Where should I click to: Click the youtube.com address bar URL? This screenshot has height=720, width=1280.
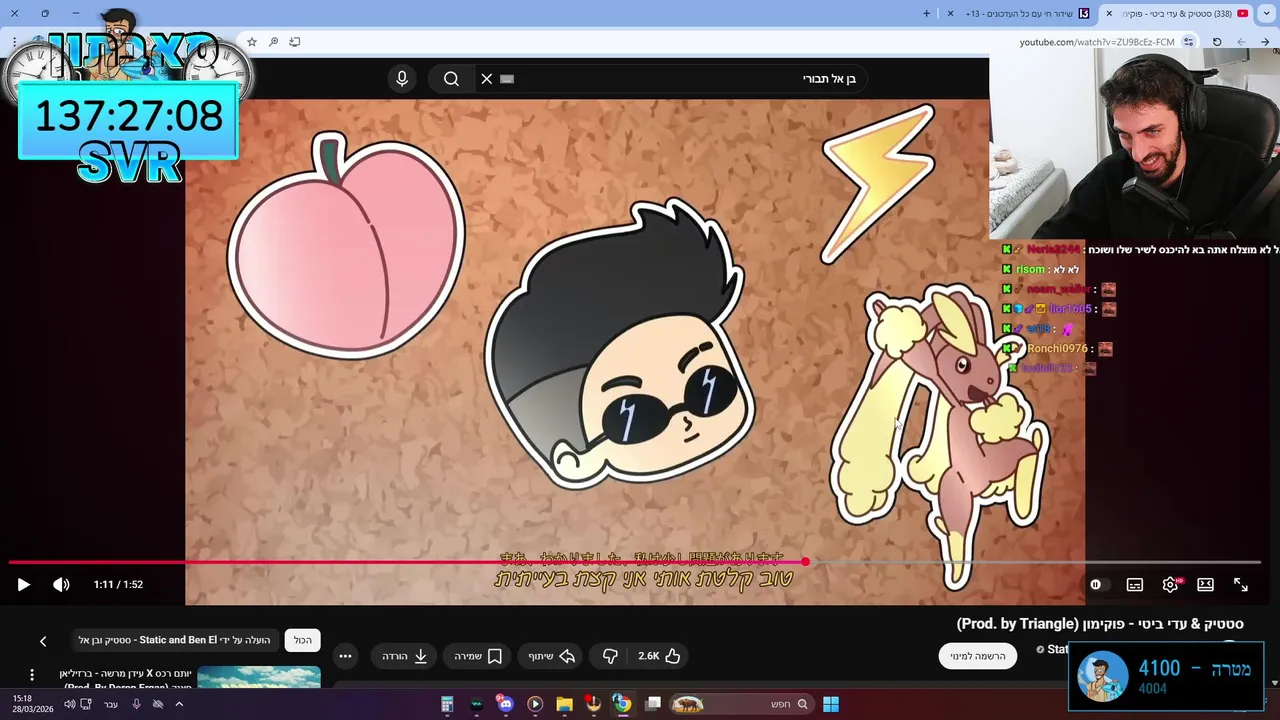point(1097,42)
